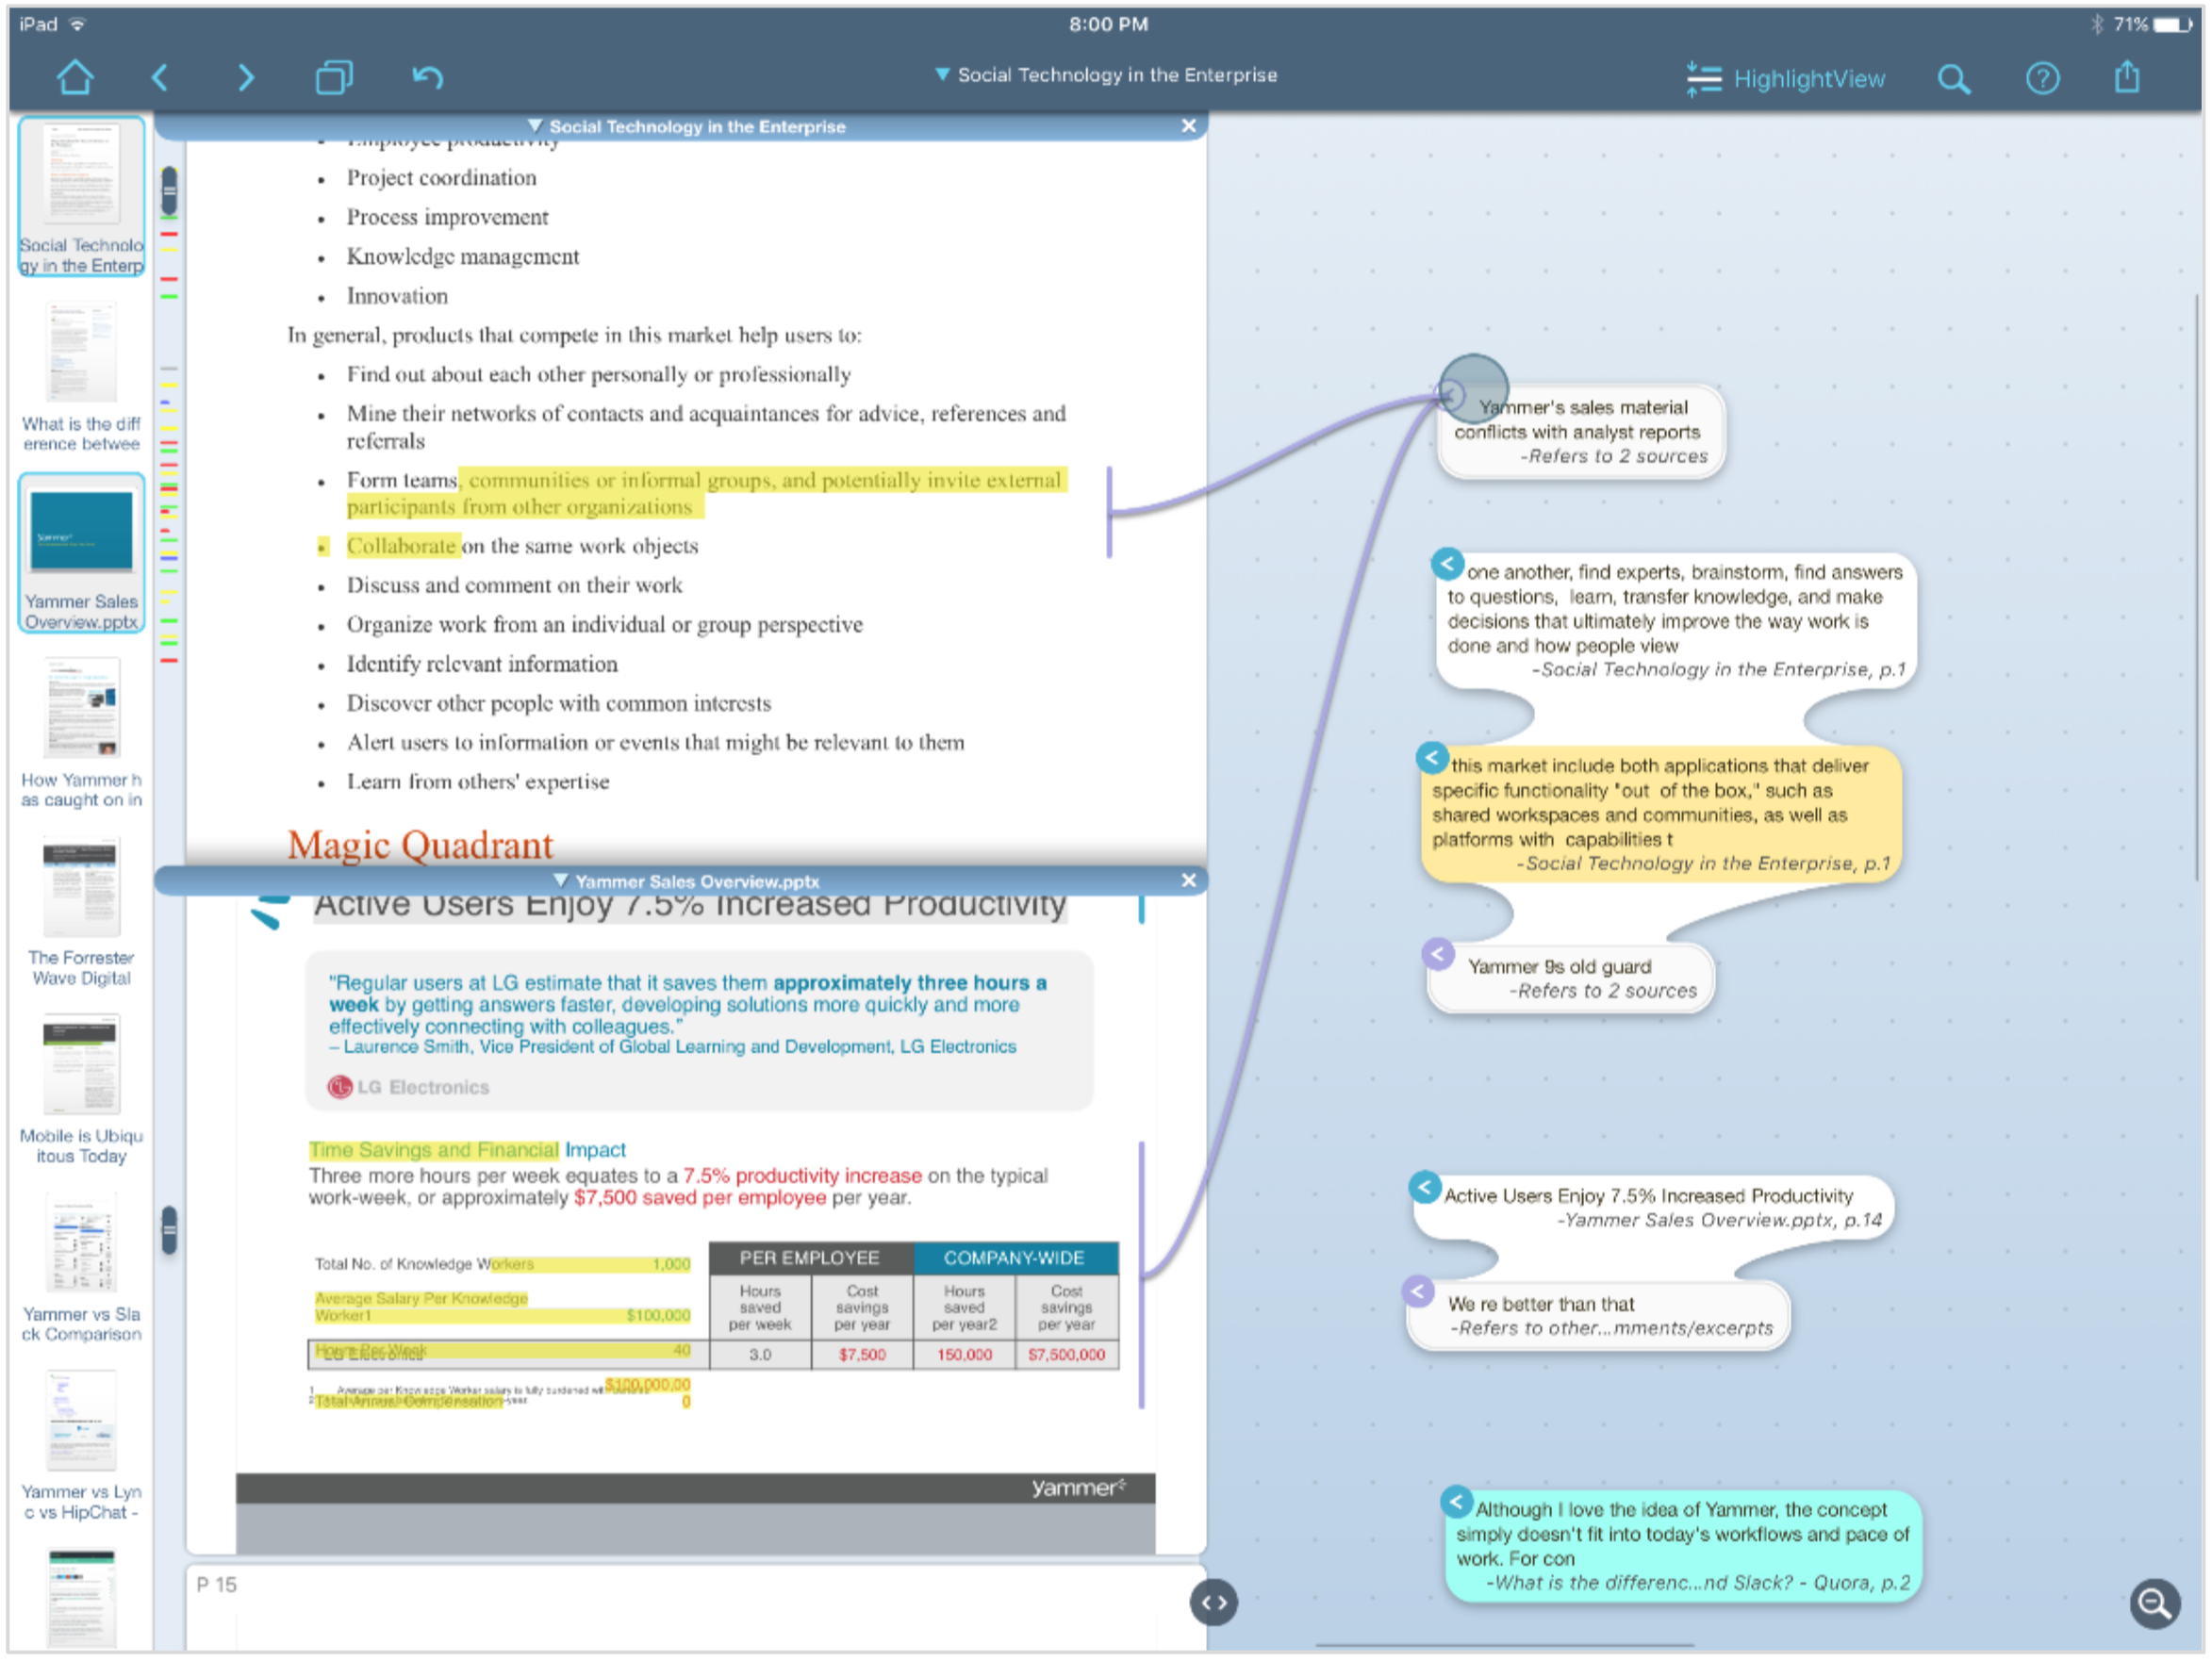Open Mobile is Ubiquitous Today thumbnail

tap(81, 1089)
